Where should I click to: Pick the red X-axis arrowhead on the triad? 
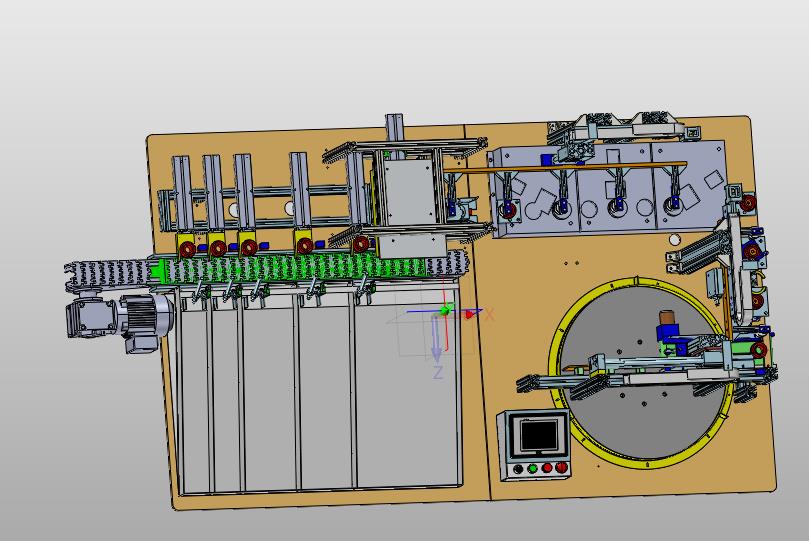point(470,314)
